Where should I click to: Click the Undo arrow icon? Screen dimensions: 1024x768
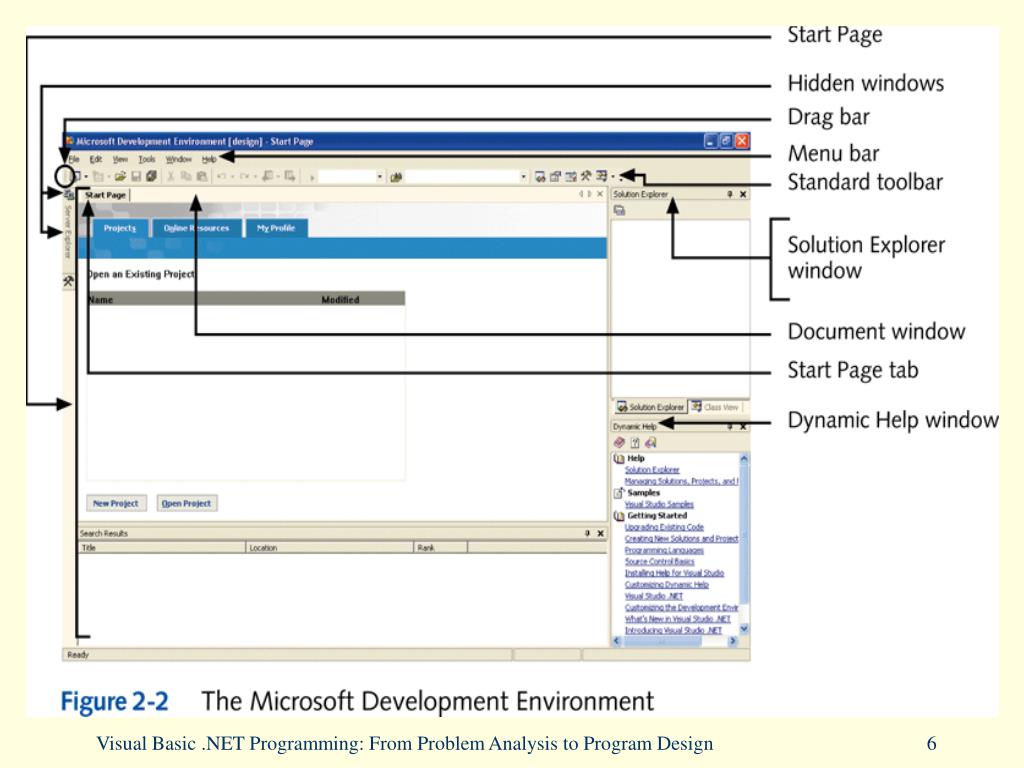tap(221, 176)
